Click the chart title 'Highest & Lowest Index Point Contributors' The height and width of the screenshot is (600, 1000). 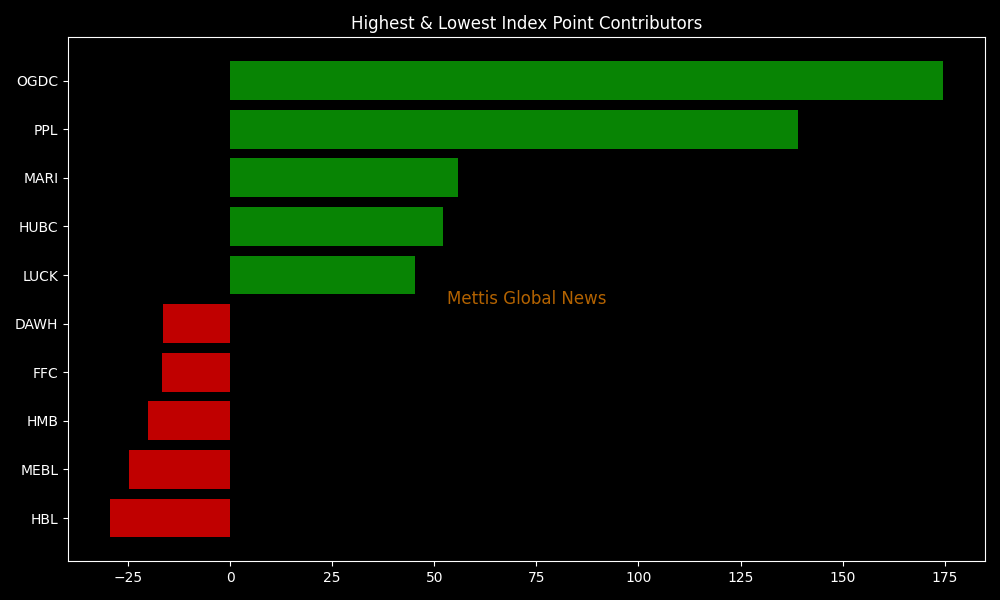tap(526, 23)
